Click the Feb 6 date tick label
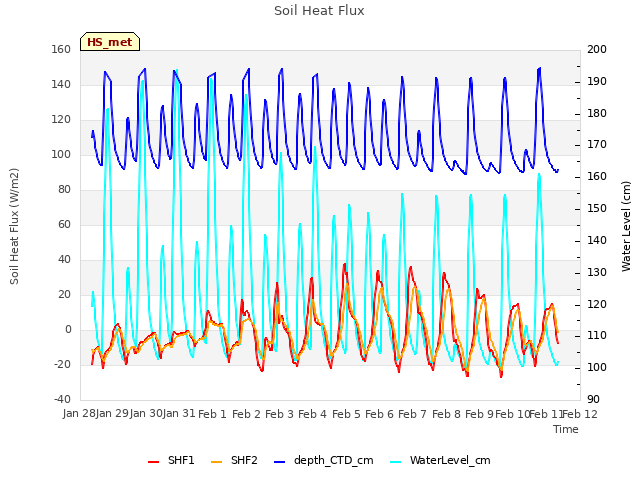The image size is (640, 480). (379, 414)
